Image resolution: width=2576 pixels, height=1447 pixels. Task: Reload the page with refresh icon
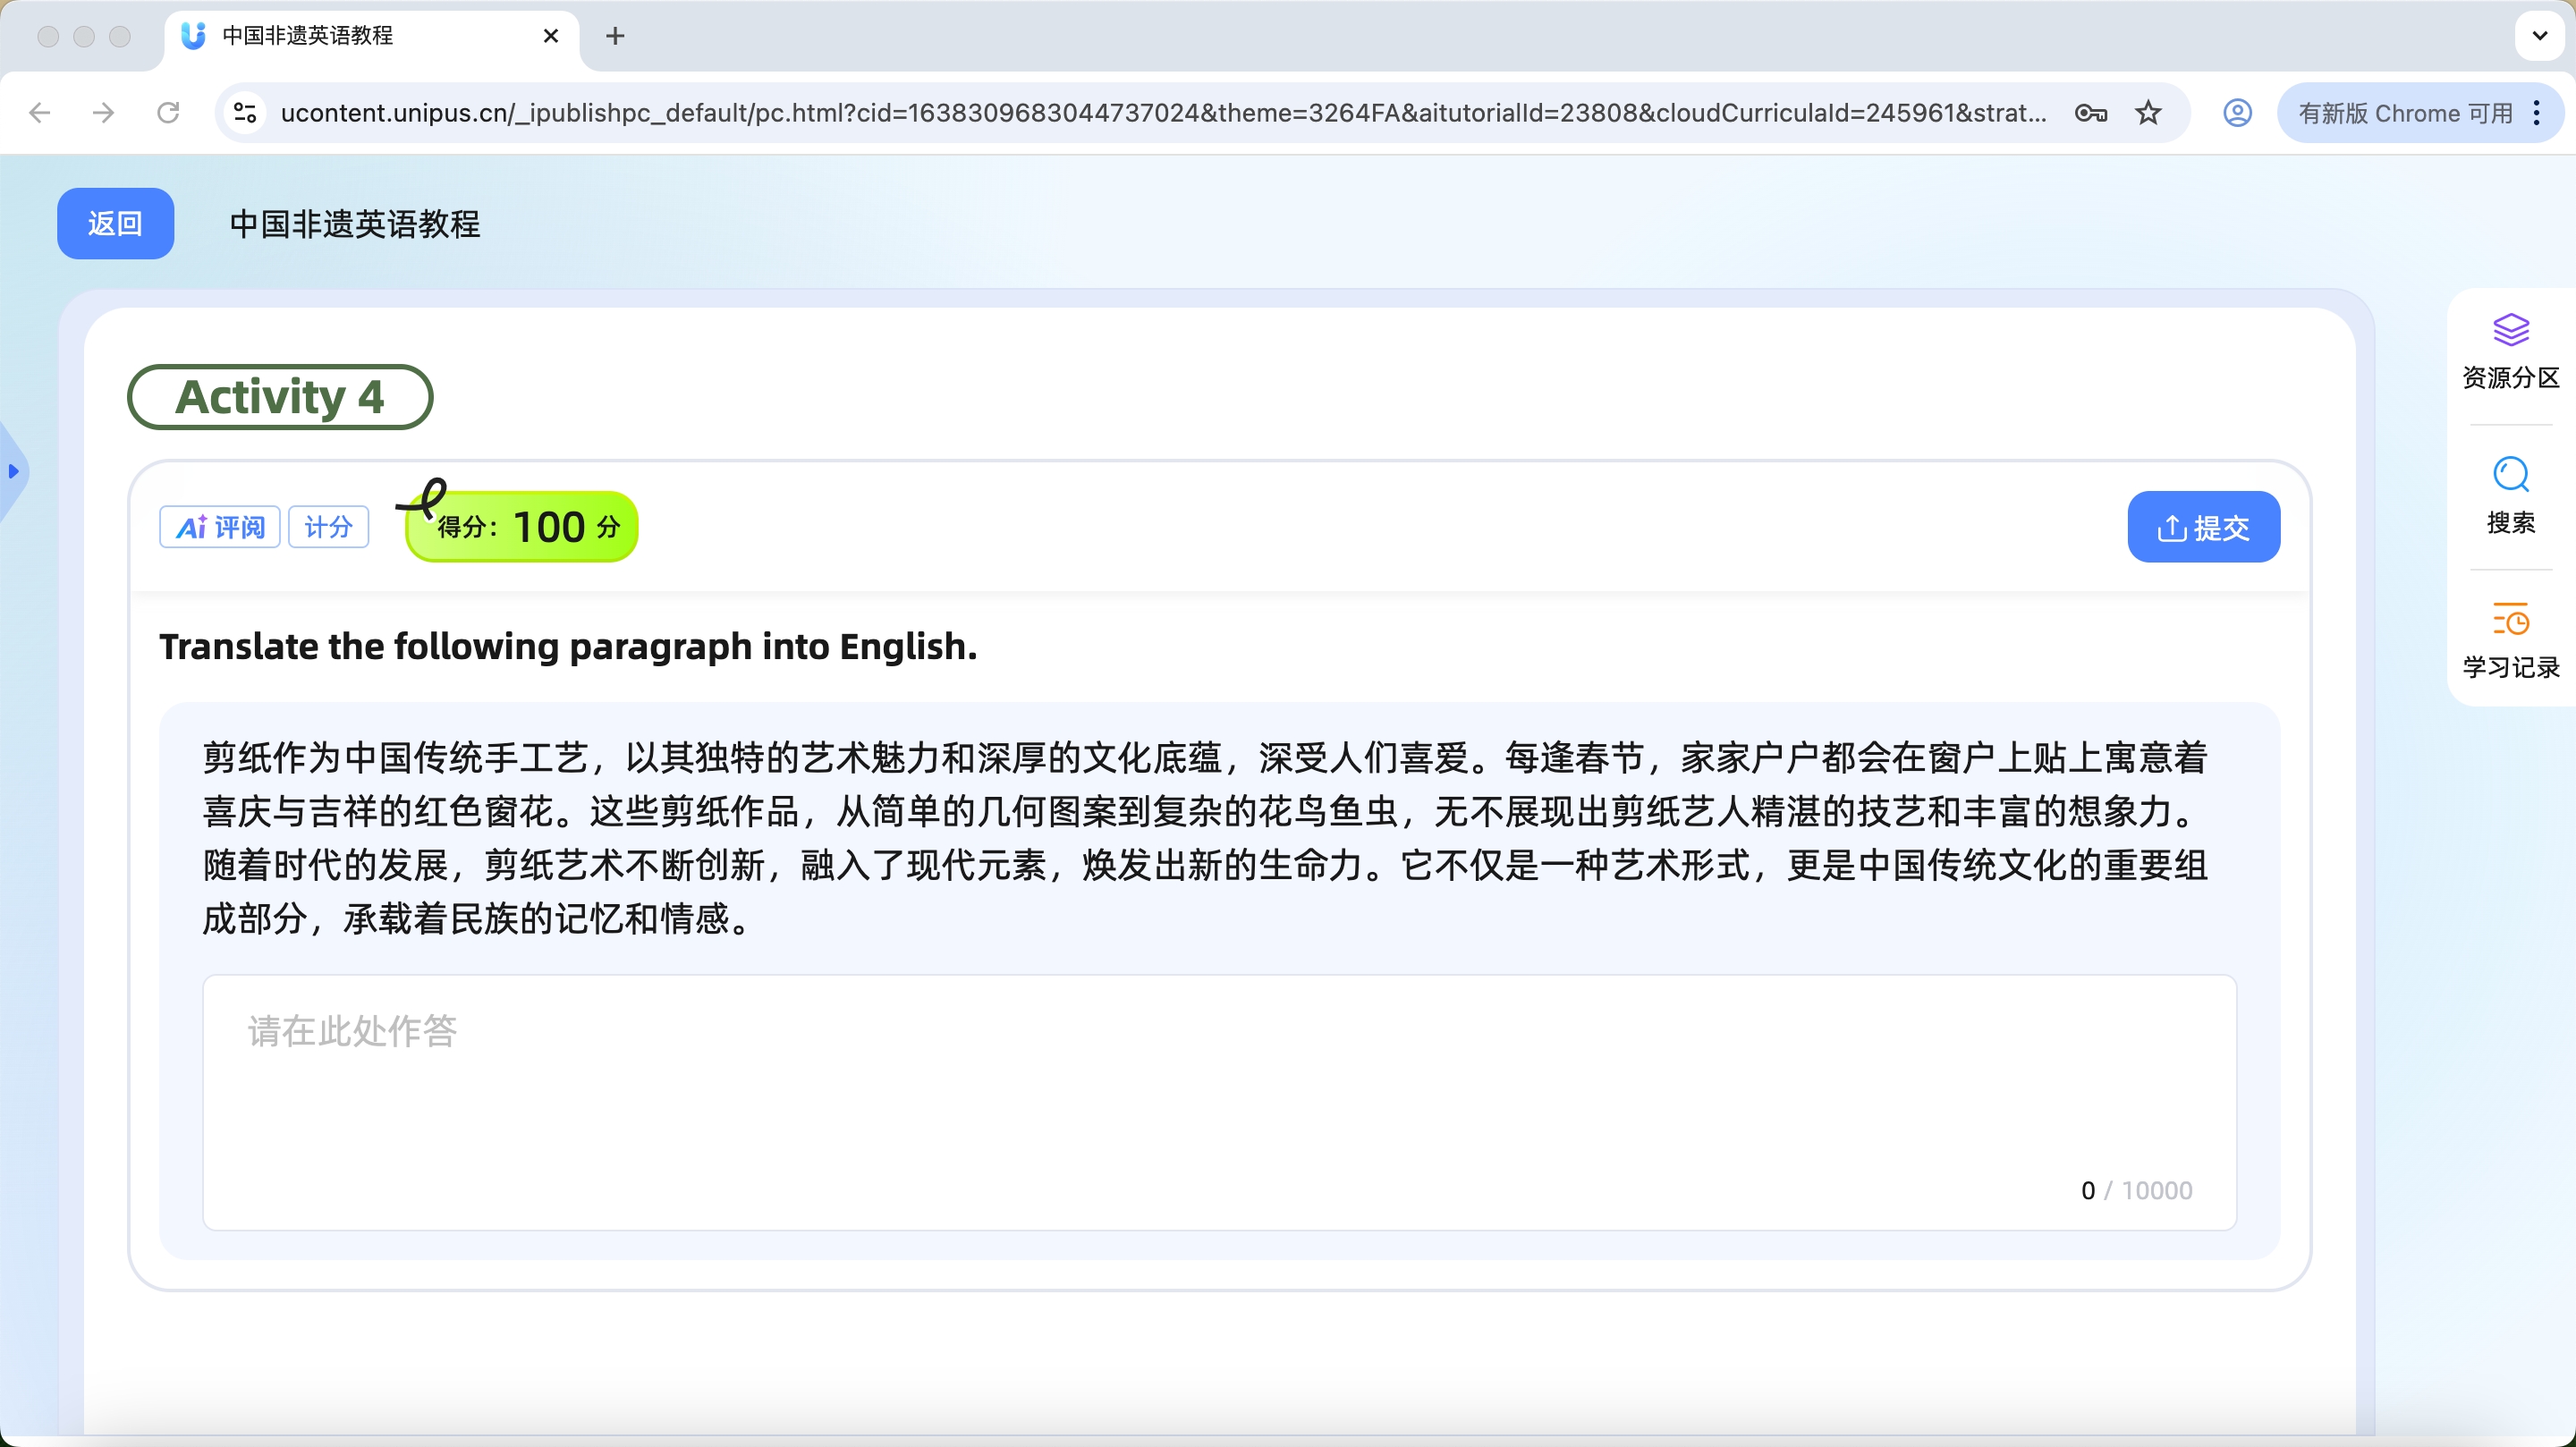pyautogui.click(x=168, y=113)
